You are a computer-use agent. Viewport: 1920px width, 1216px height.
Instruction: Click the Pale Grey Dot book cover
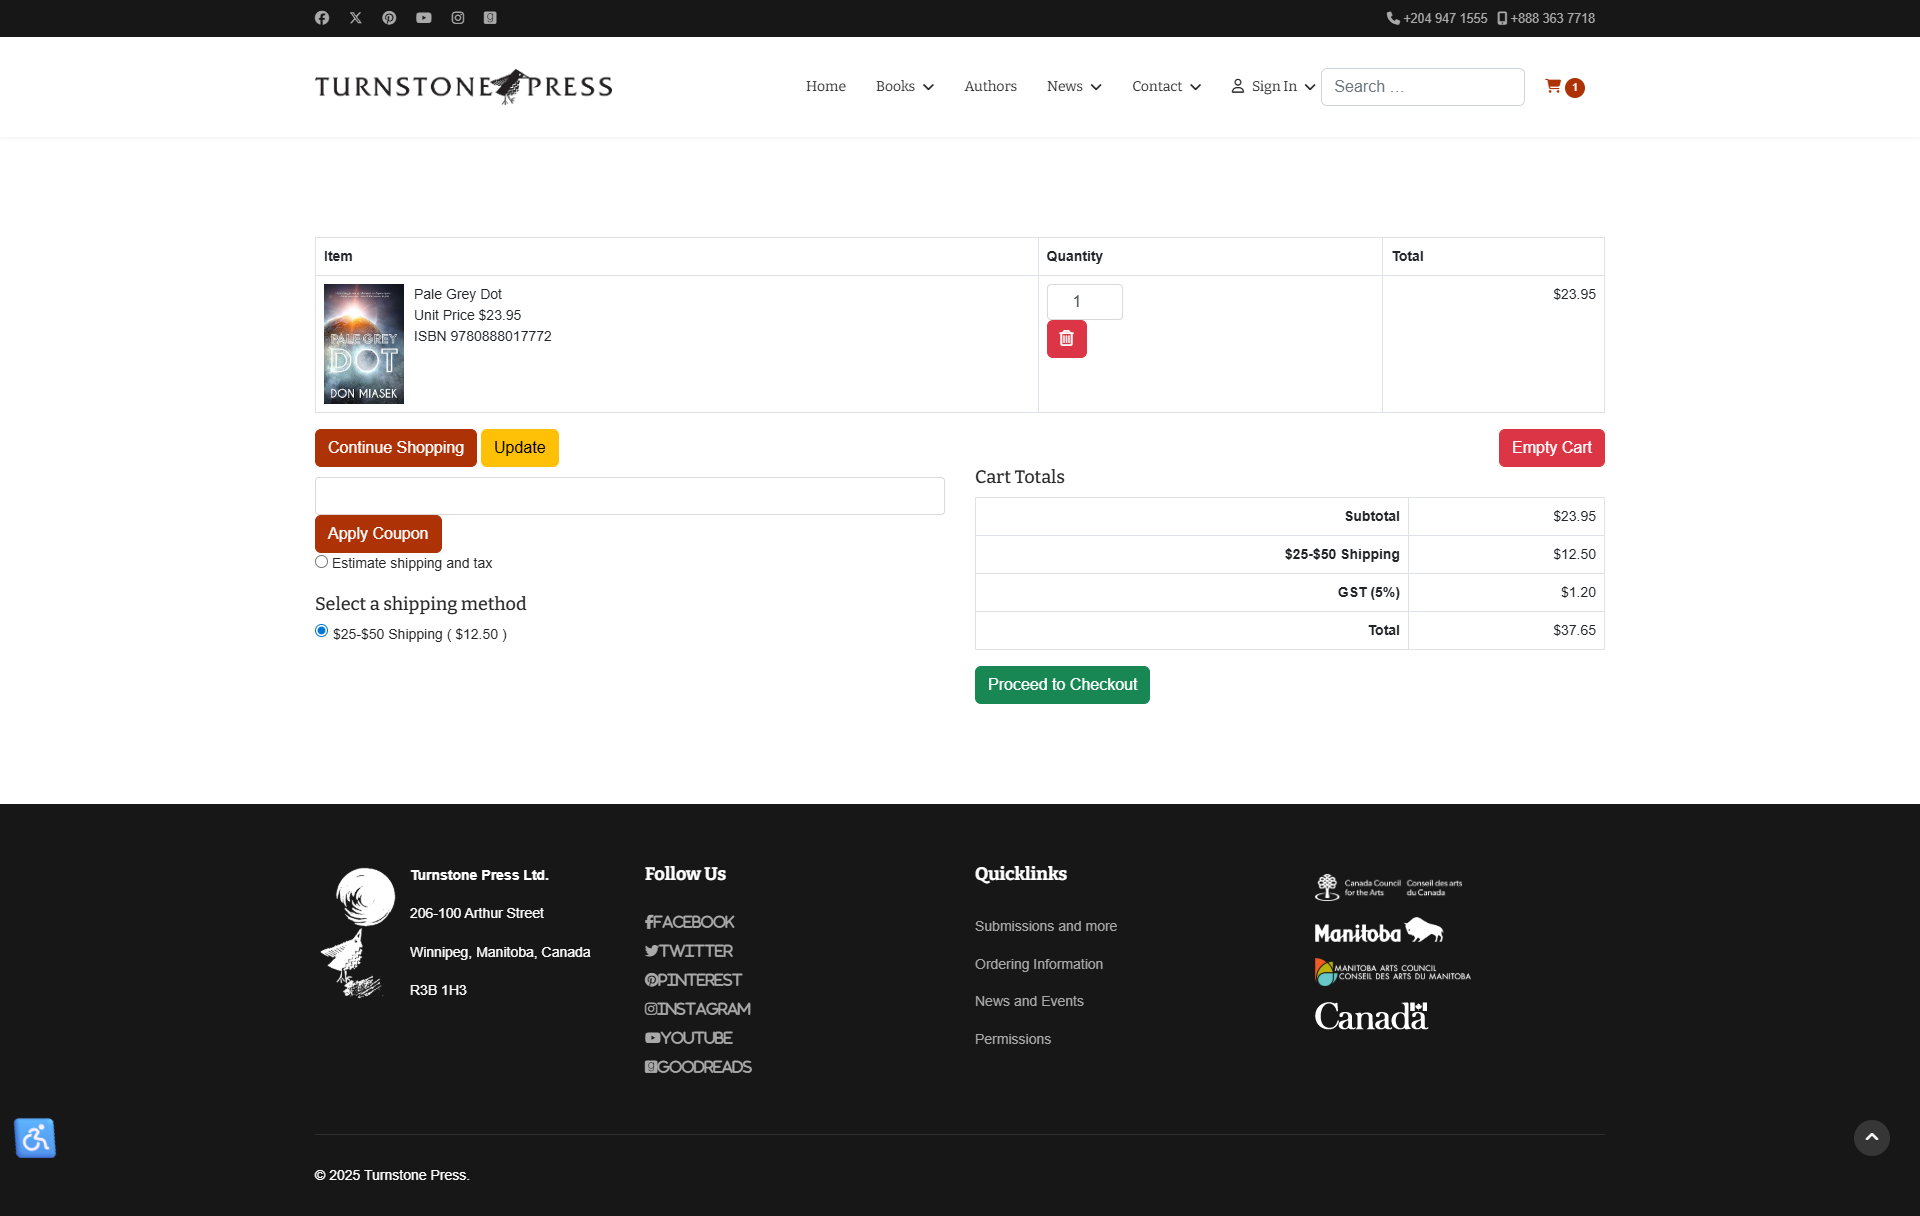(364, 344)
